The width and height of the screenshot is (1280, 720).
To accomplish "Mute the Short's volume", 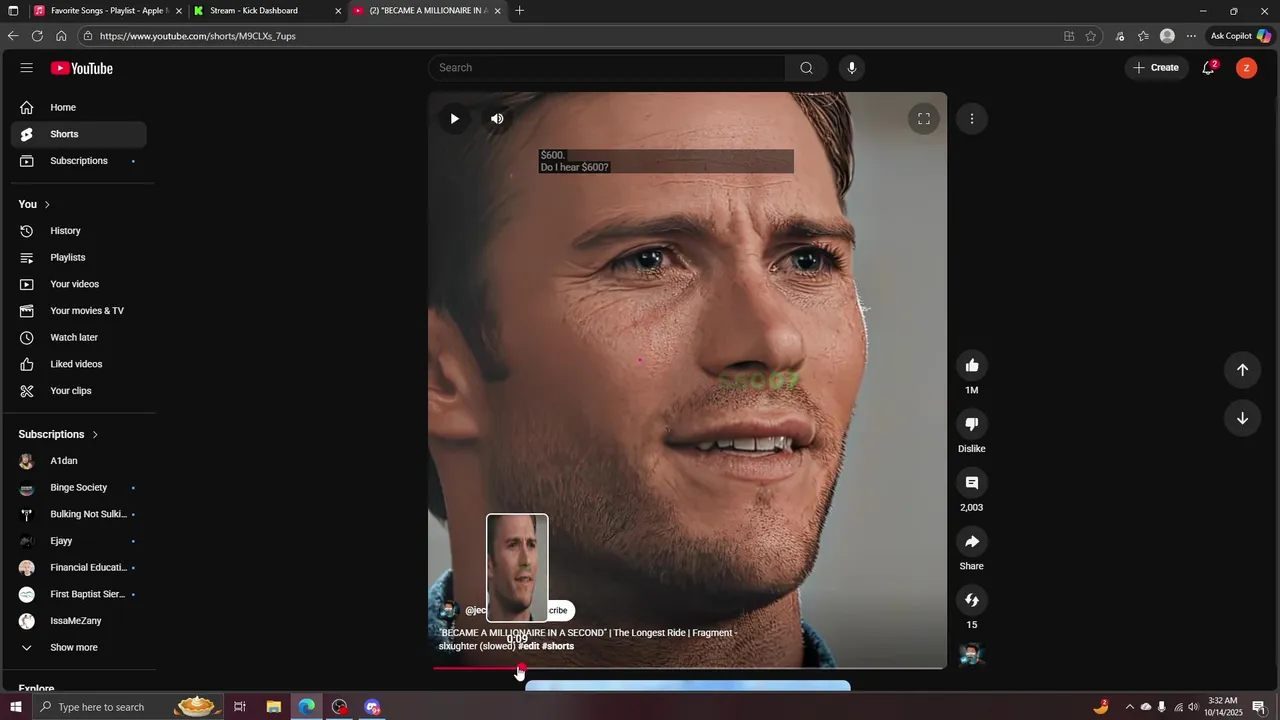I will 497,119.
